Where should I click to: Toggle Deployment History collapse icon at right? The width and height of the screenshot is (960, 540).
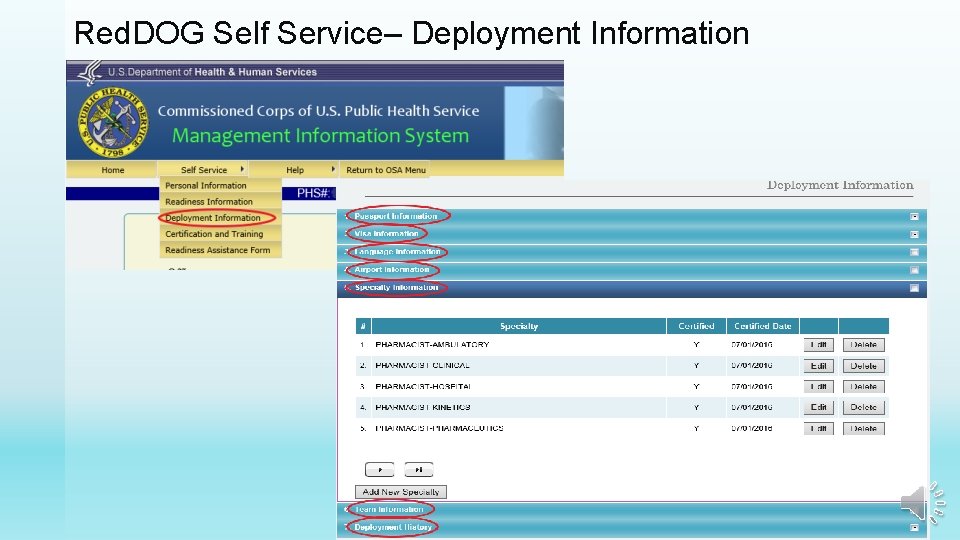click(914, 527)
